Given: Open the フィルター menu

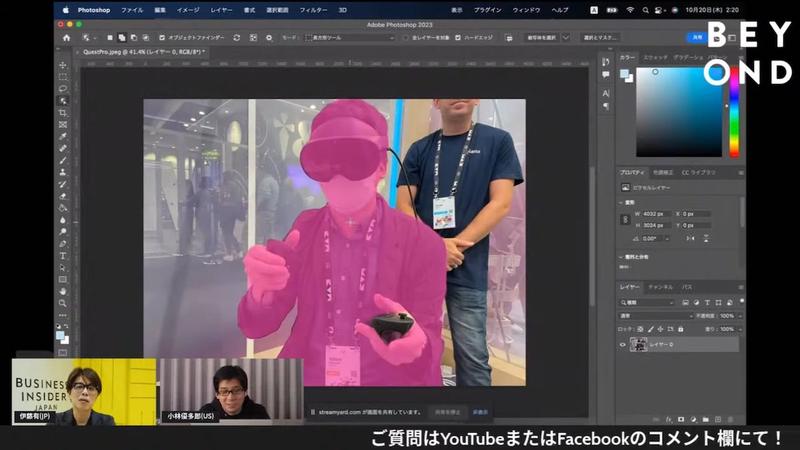Looking at the screenshot, I should (x=313, y=10).
